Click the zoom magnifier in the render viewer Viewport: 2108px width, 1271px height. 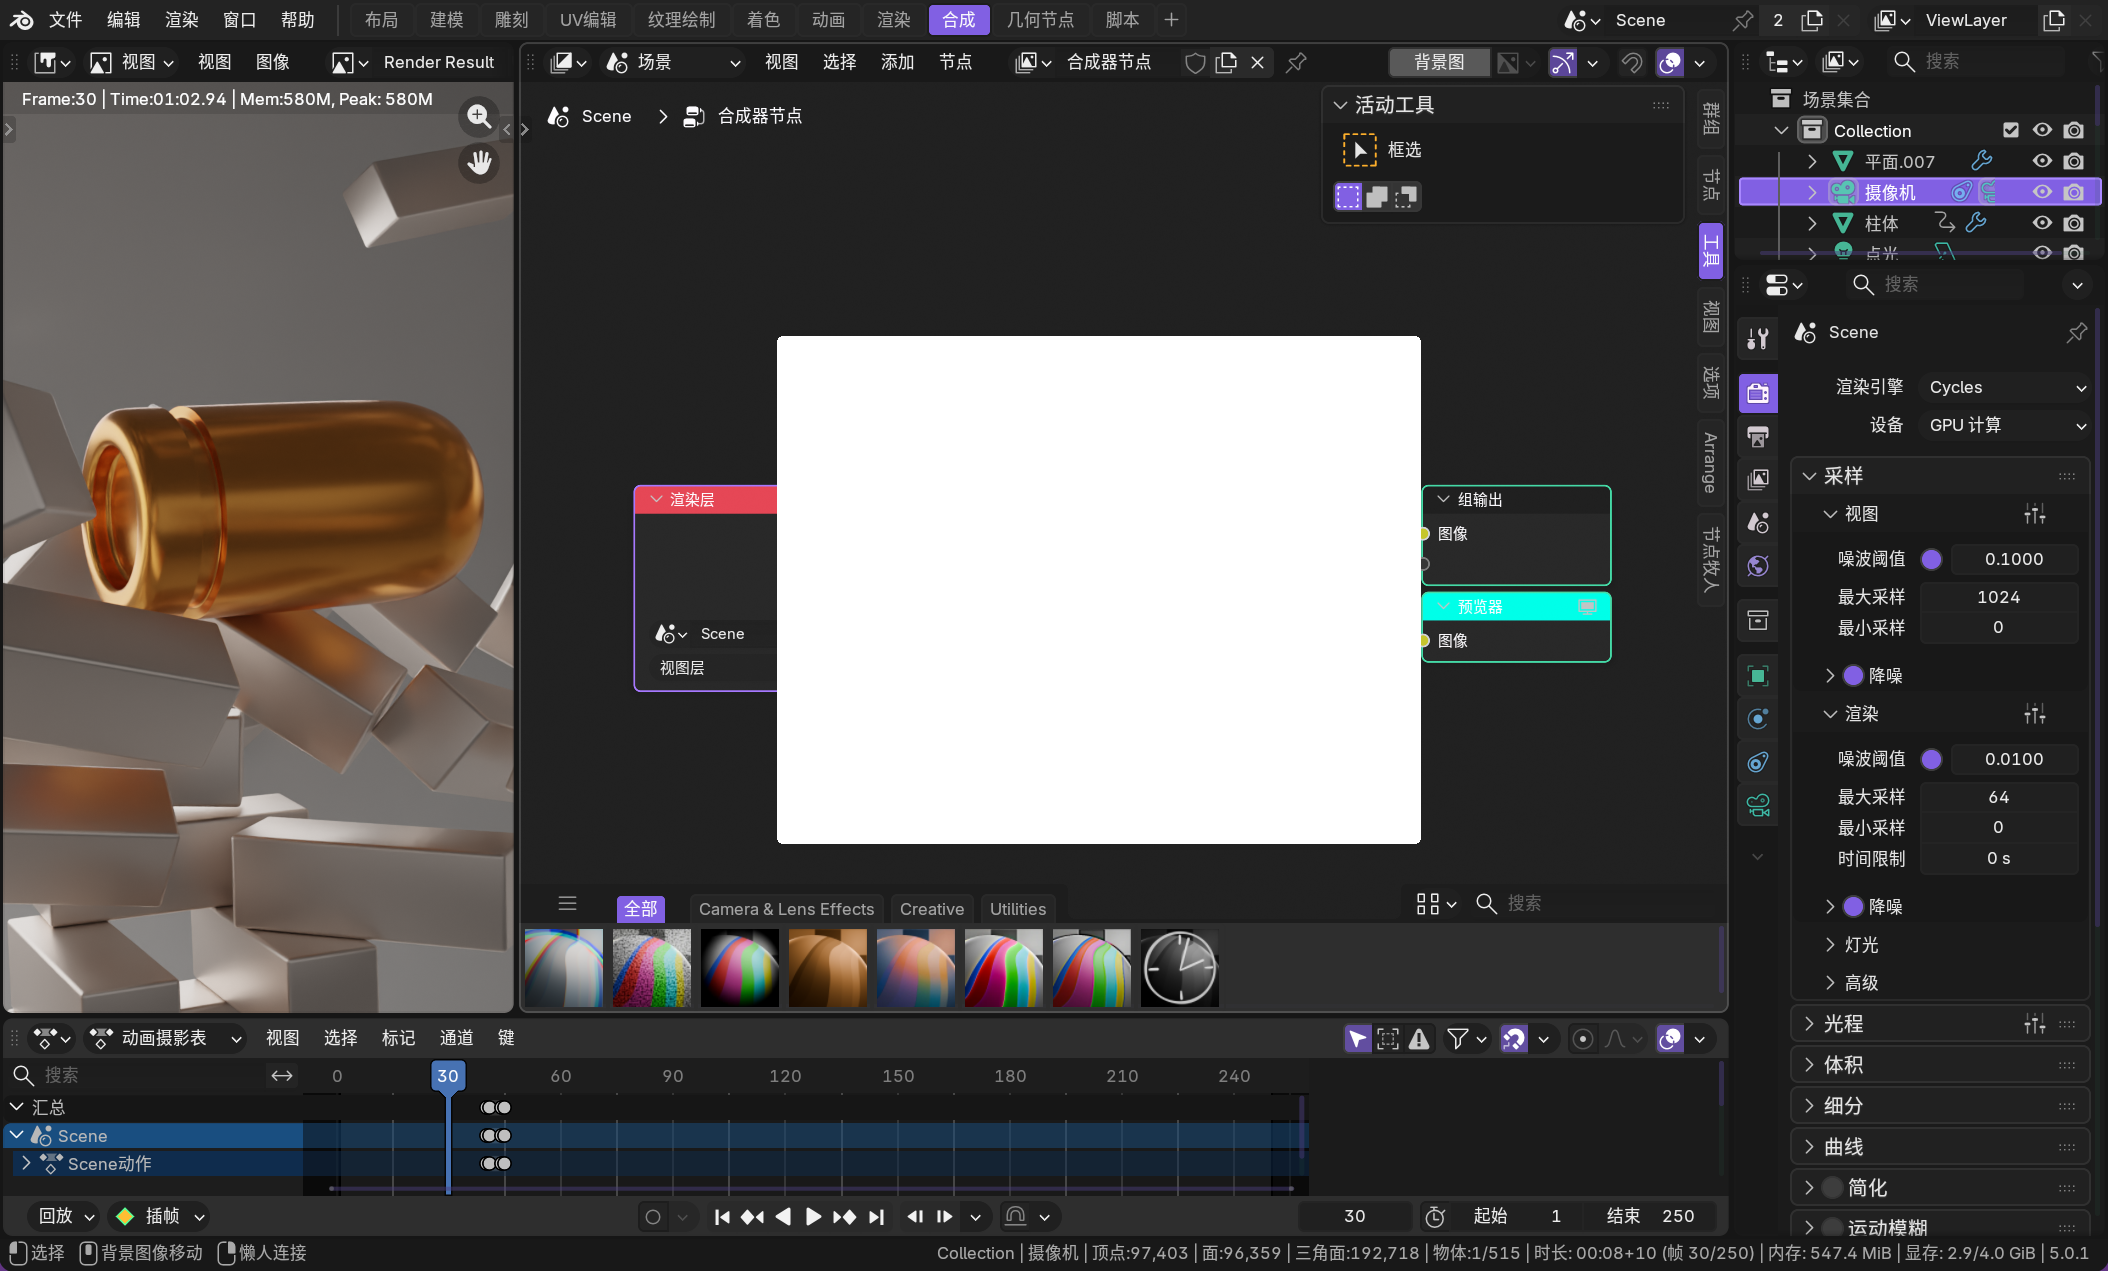pyautogui.click(x=479, y=117)
